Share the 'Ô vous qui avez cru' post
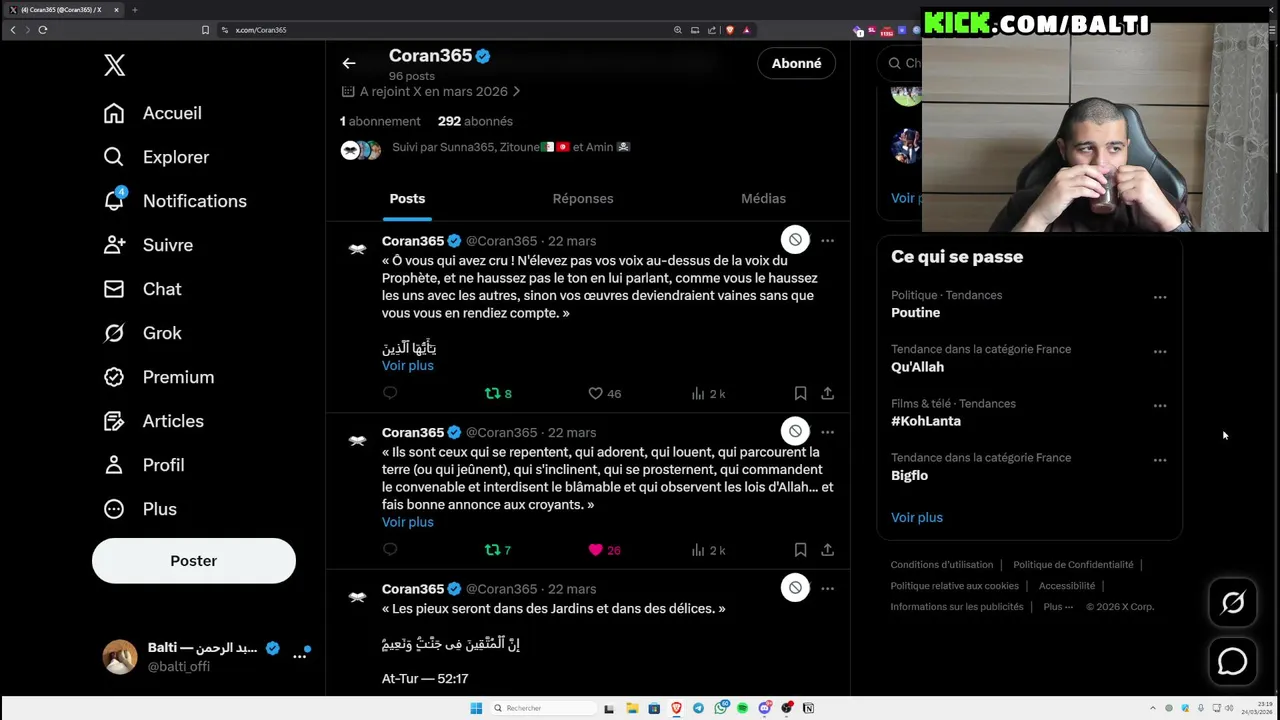Viewport: 1280px width, 720px height. (827, 393)
